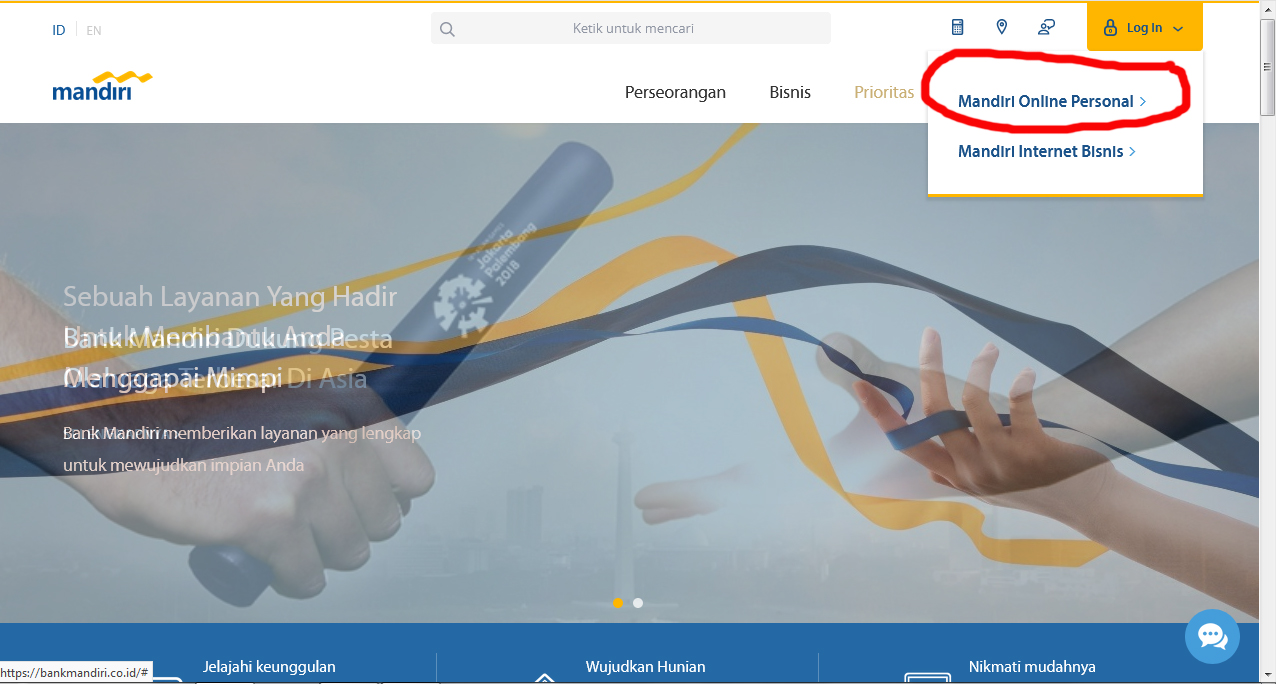Click the scrollbar up arrow
This screenshot has width=1276, height=684.
tap(1268, 11)
